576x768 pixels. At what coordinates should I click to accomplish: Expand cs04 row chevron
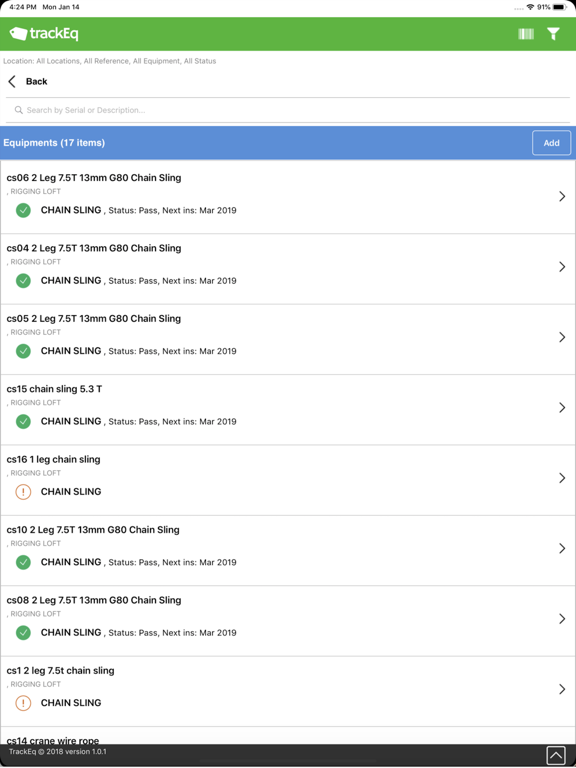562,267
